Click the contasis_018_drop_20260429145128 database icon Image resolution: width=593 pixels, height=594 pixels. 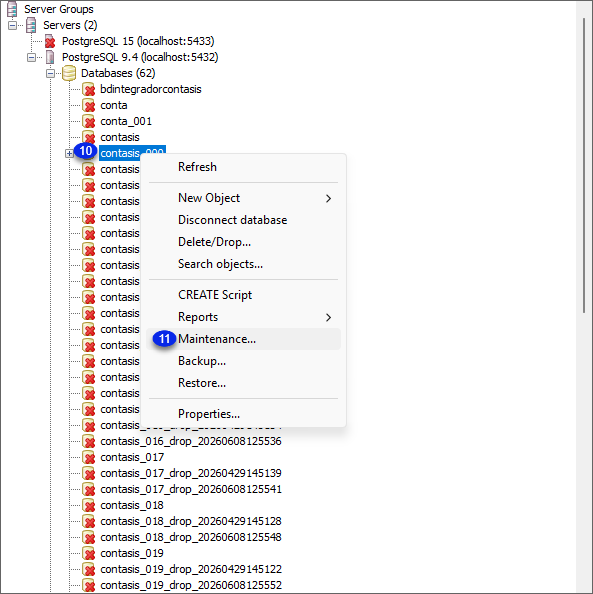point(88,521)
